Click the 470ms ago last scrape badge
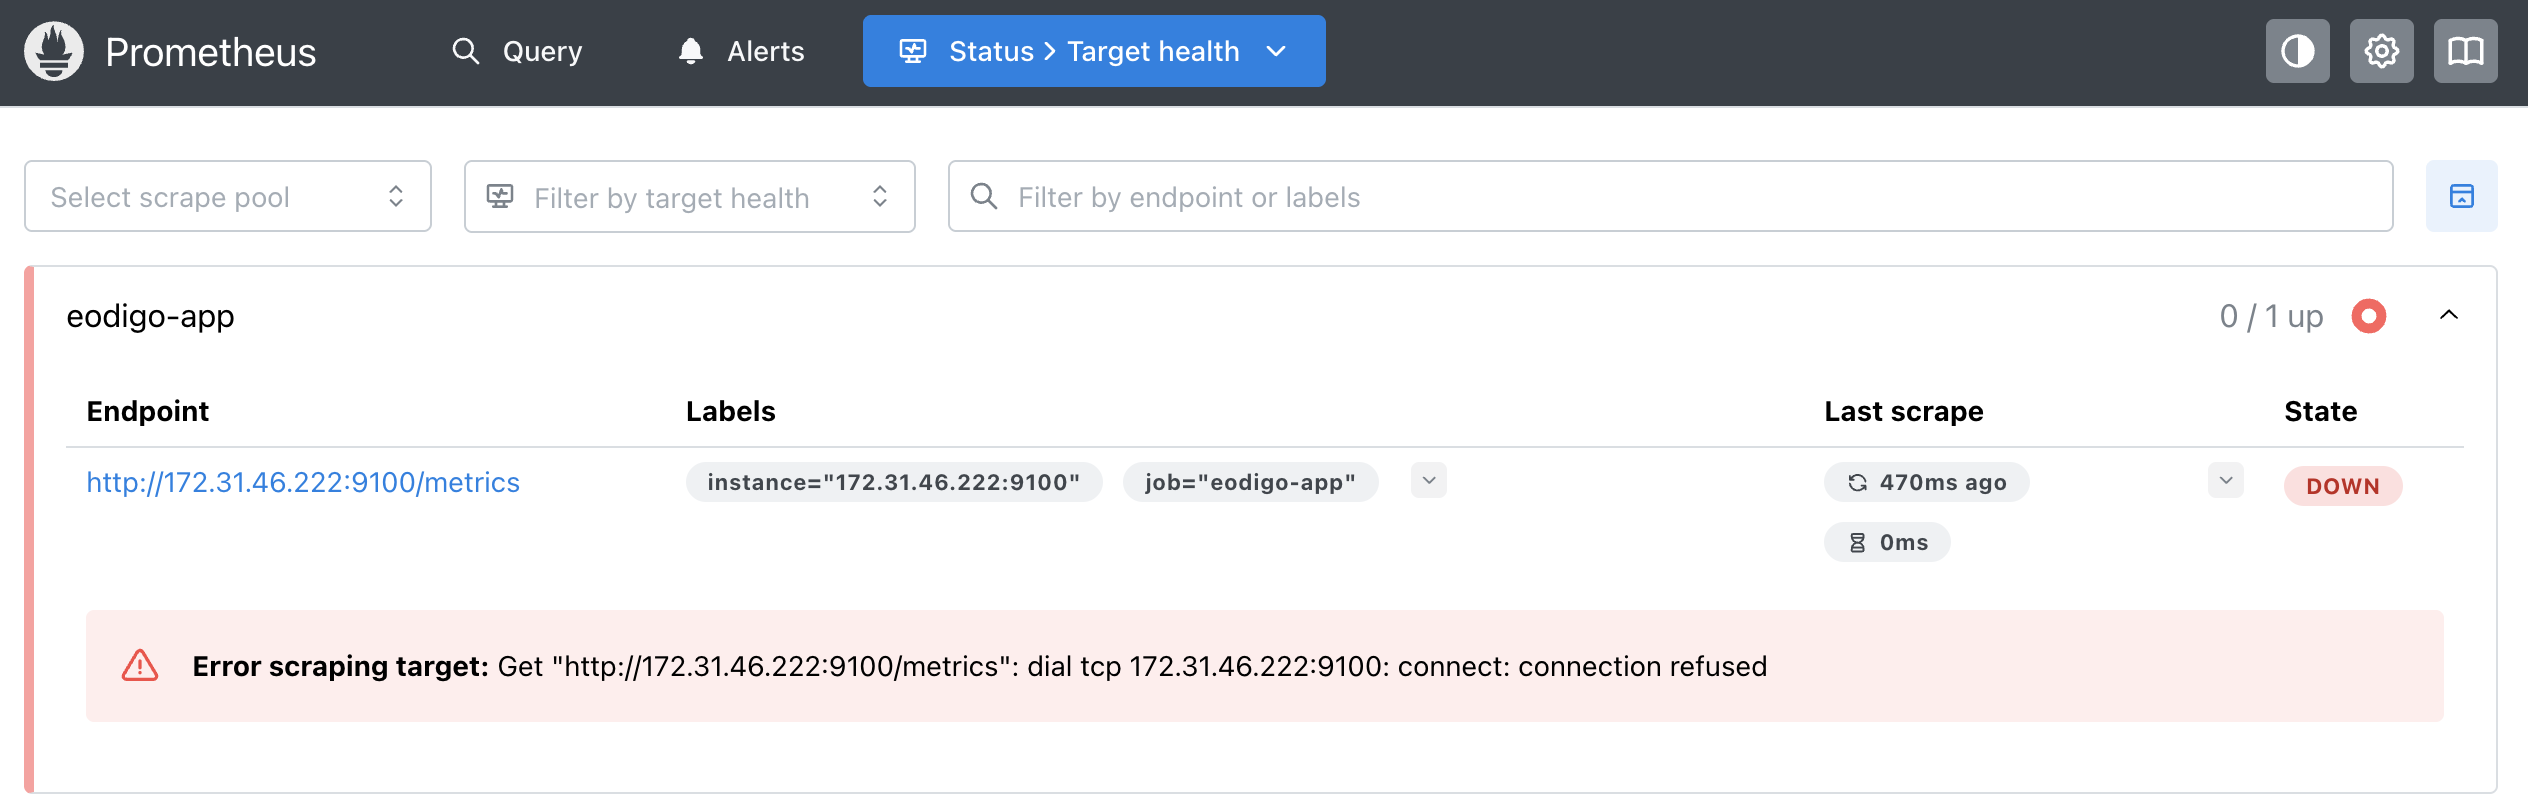Screen dimensions: 2528x810 coord(1926,482)
